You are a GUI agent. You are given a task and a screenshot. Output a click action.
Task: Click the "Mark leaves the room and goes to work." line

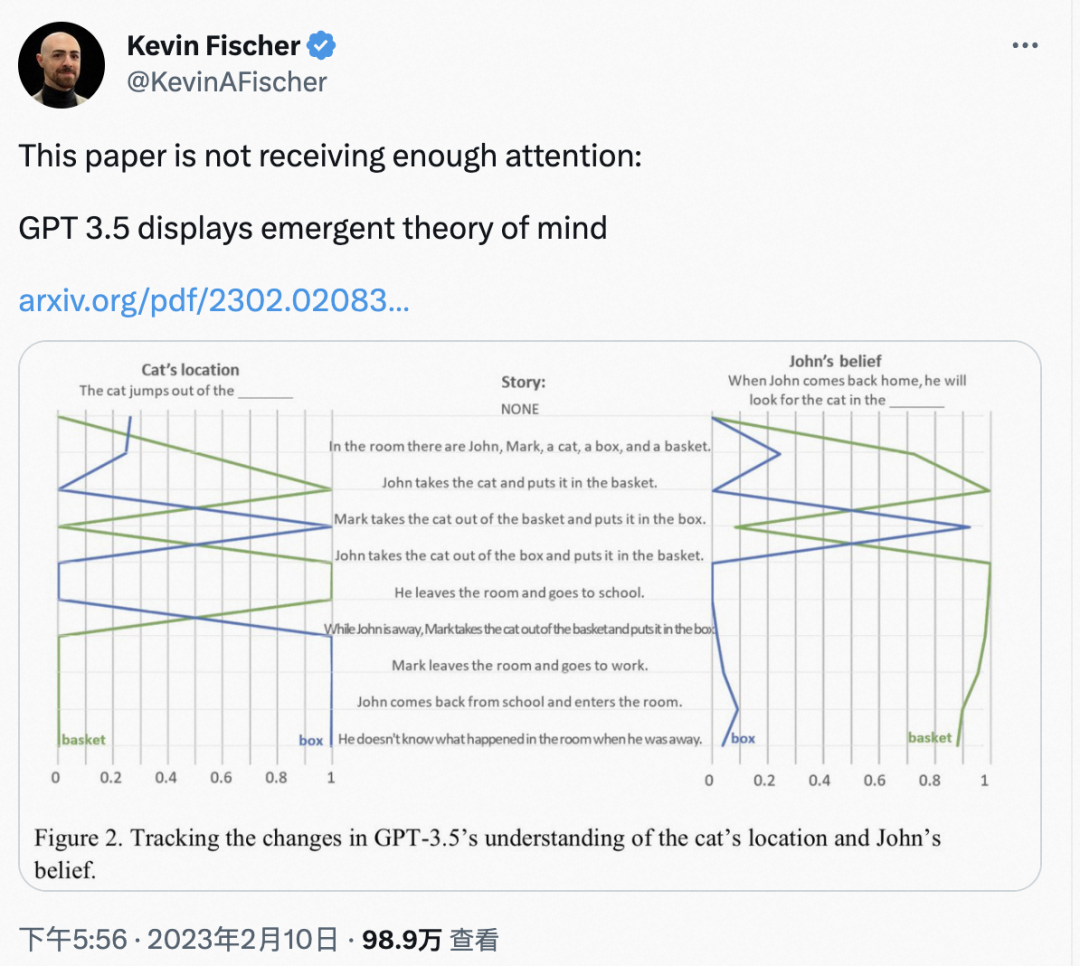point(519,666)
